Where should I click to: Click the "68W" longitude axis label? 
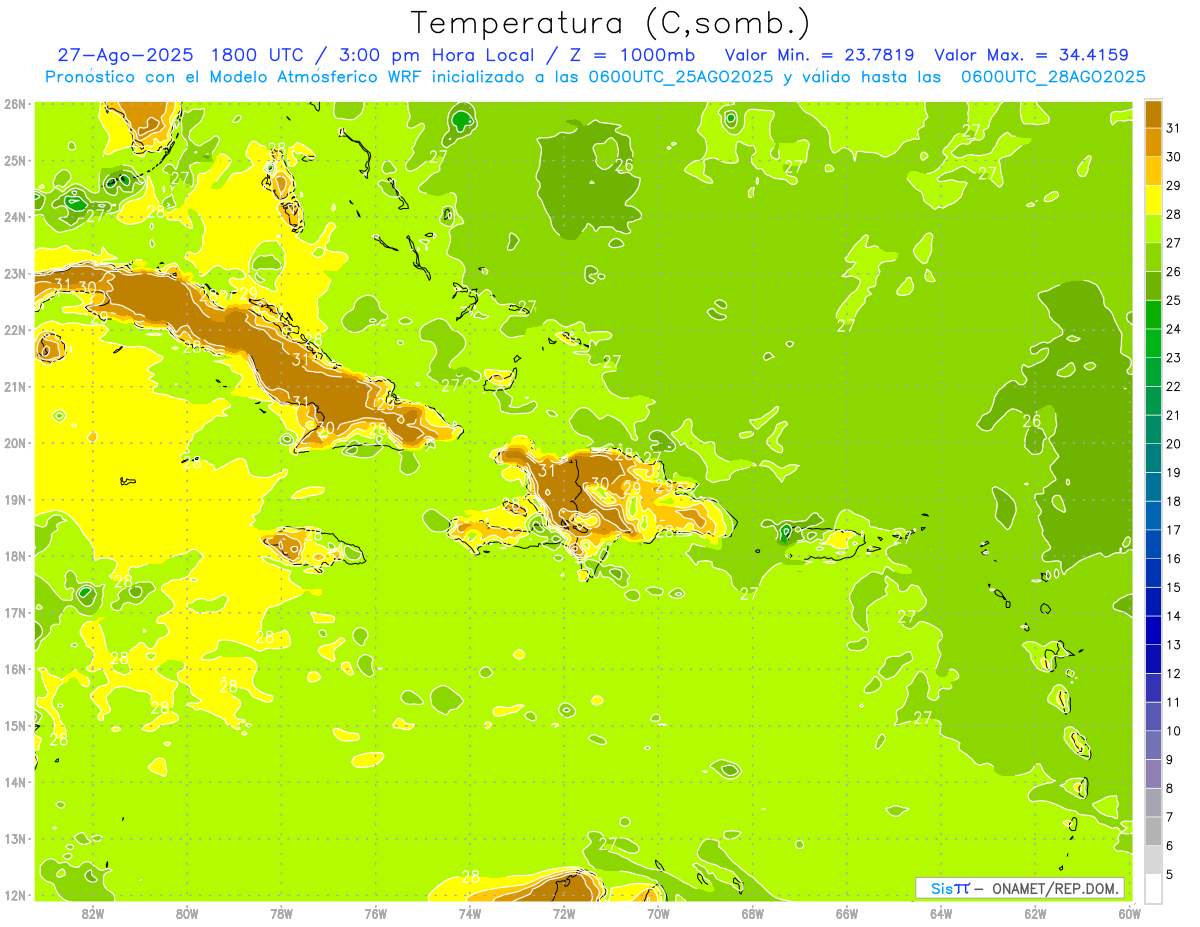752,913
